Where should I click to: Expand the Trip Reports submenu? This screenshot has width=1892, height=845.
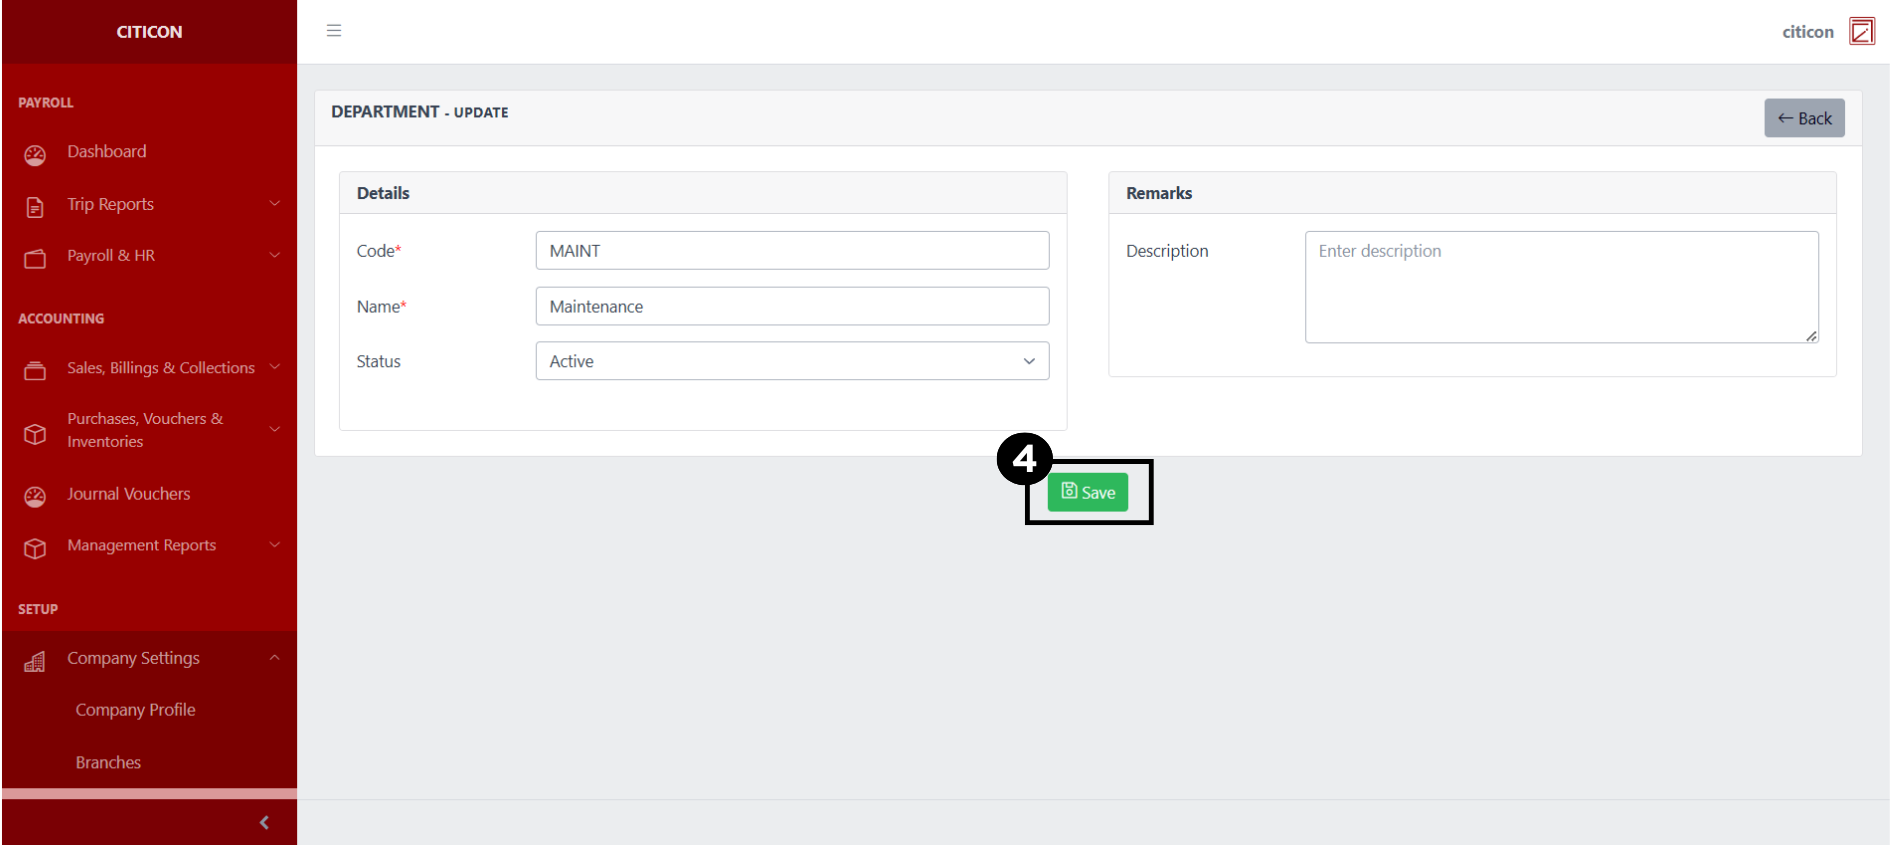coord(274,204)
